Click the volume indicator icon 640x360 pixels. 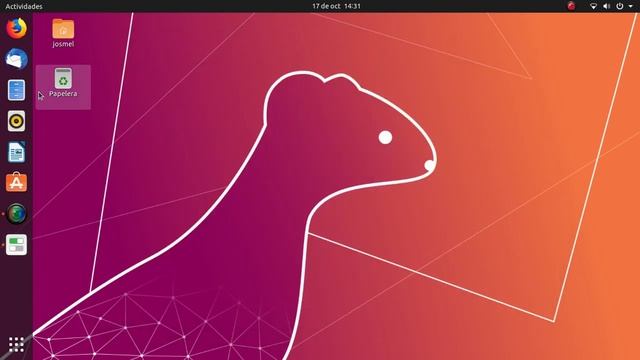coord(607,6)
